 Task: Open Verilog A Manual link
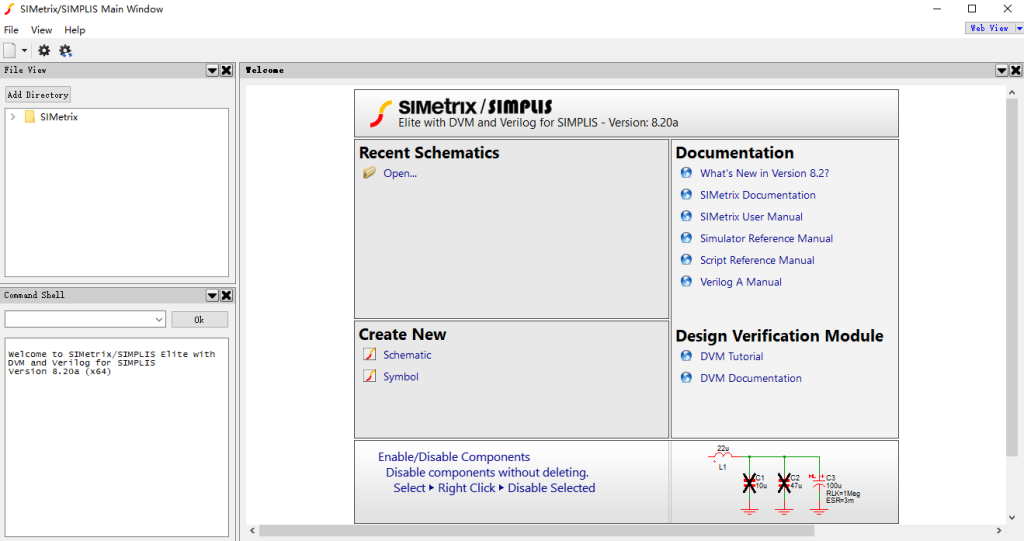tap(741, 282)
